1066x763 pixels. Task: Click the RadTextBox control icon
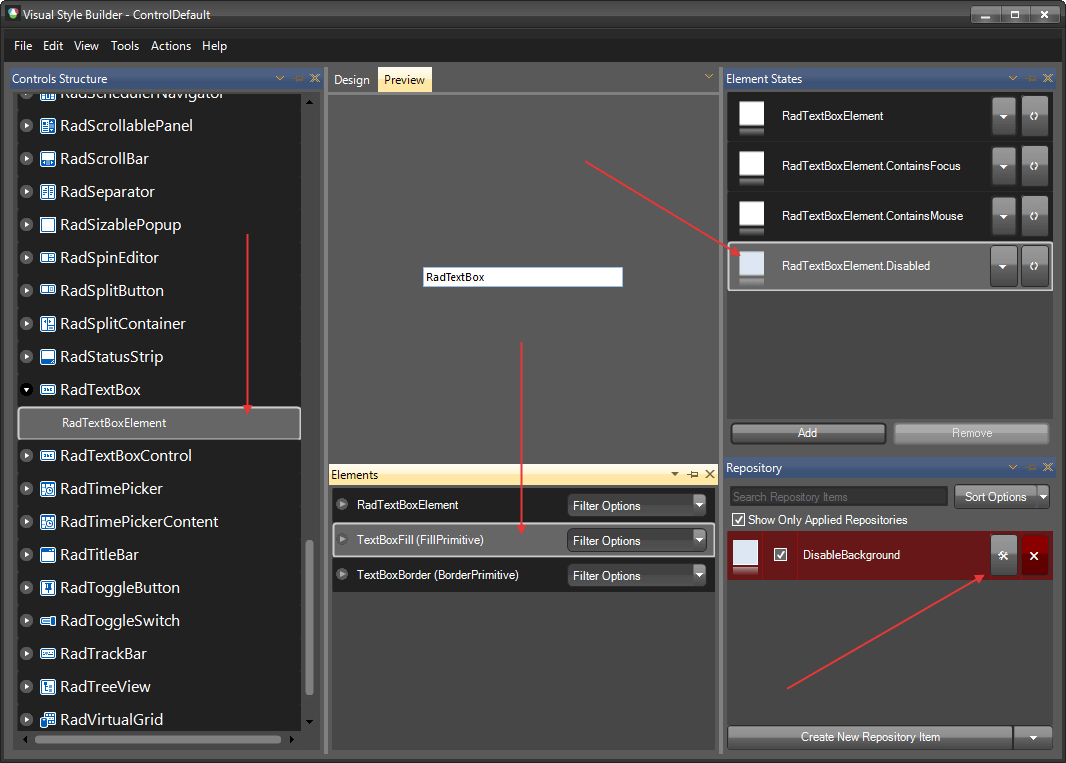pos(48,389)
